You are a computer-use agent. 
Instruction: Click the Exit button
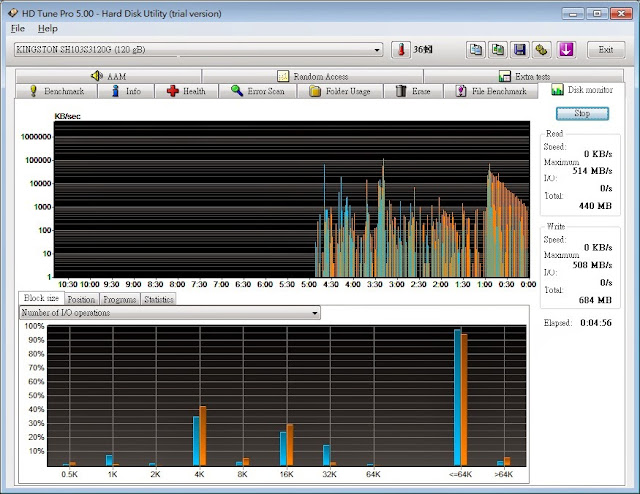[606, 50]
